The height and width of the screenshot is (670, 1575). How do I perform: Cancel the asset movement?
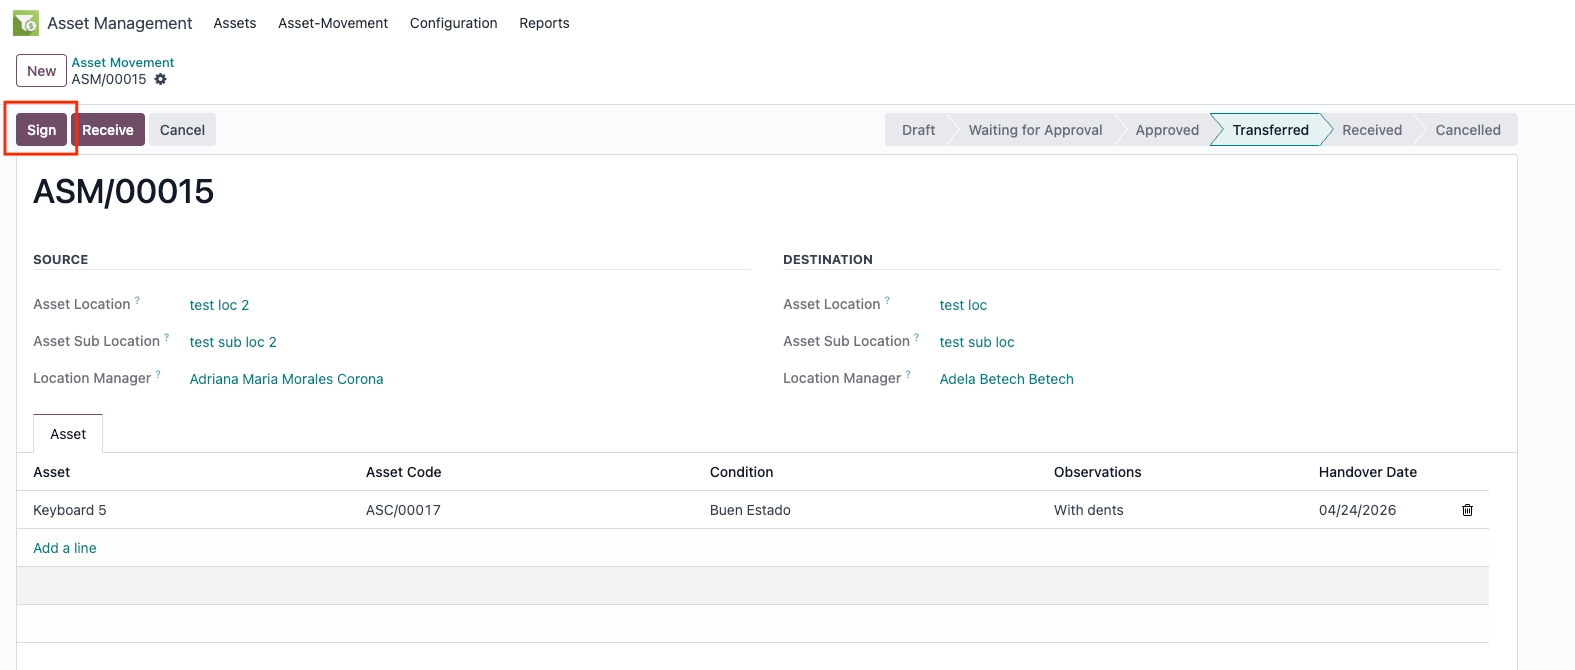182,130
